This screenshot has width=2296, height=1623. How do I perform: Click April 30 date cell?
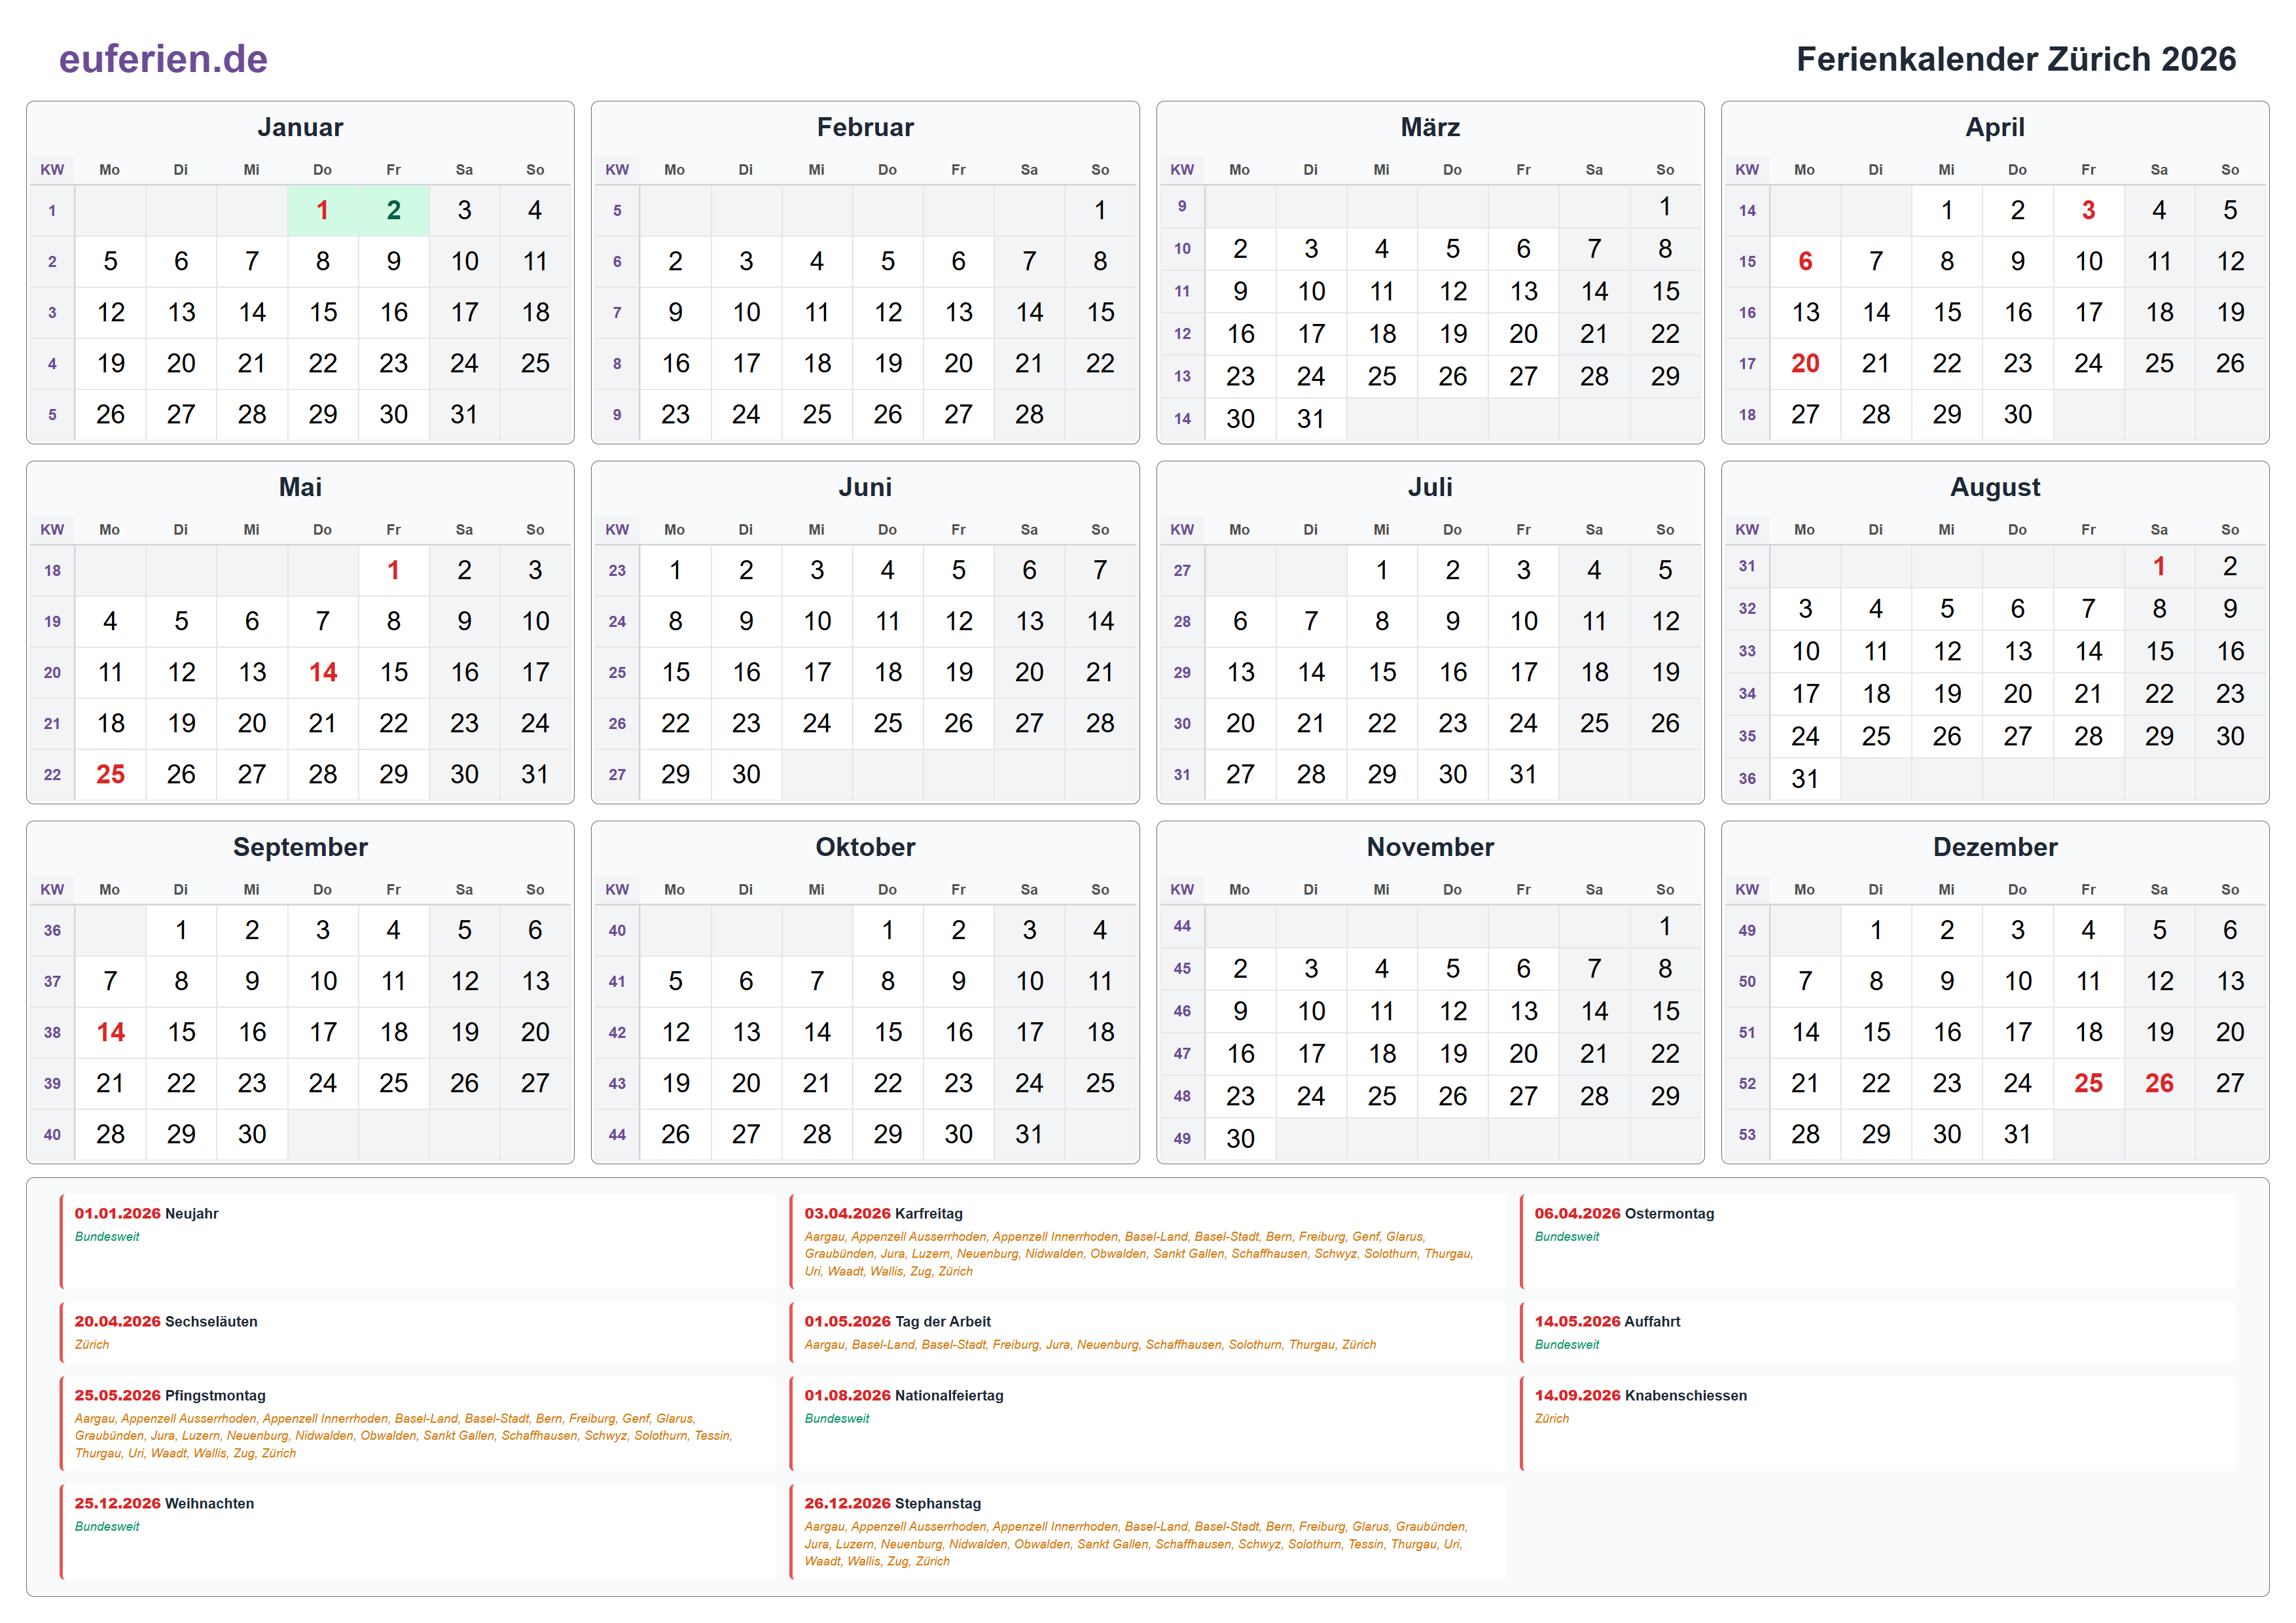tap(2017, 414)
